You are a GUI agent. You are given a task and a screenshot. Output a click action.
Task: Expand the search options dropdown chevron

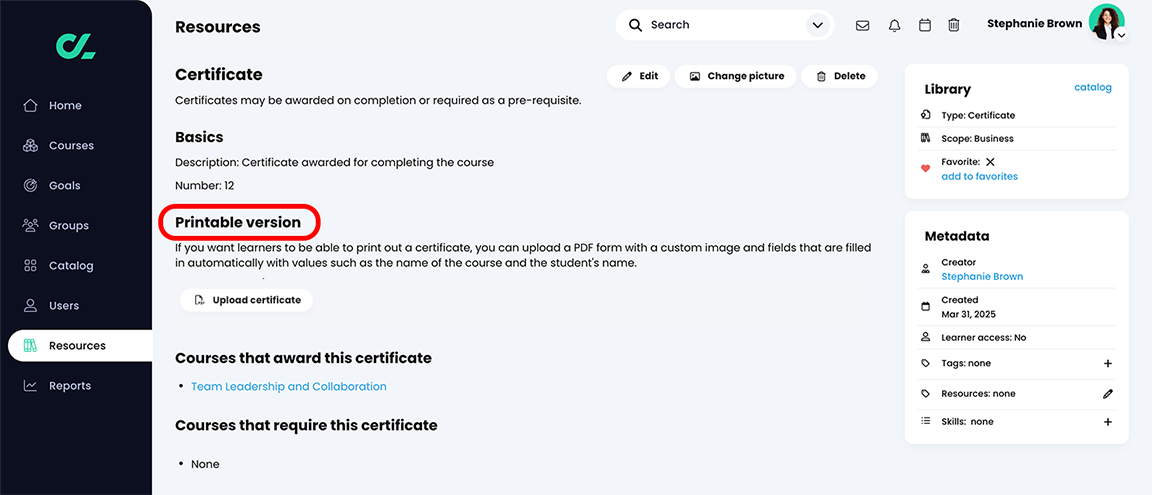[818, 25]
